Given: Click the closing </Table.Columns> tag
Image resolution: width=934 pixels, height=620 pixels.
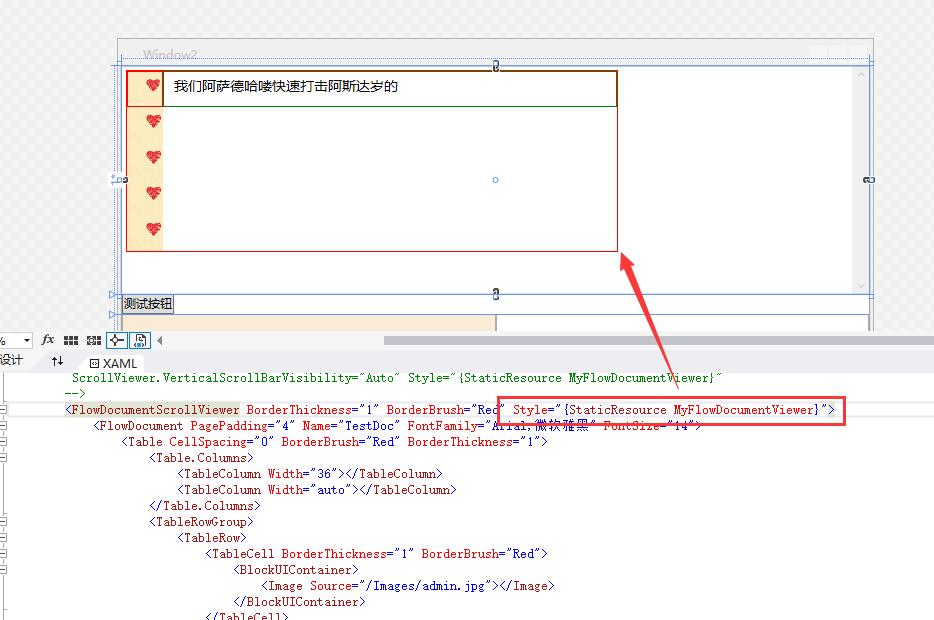Looking at the screenshot, I should (205, 506).
